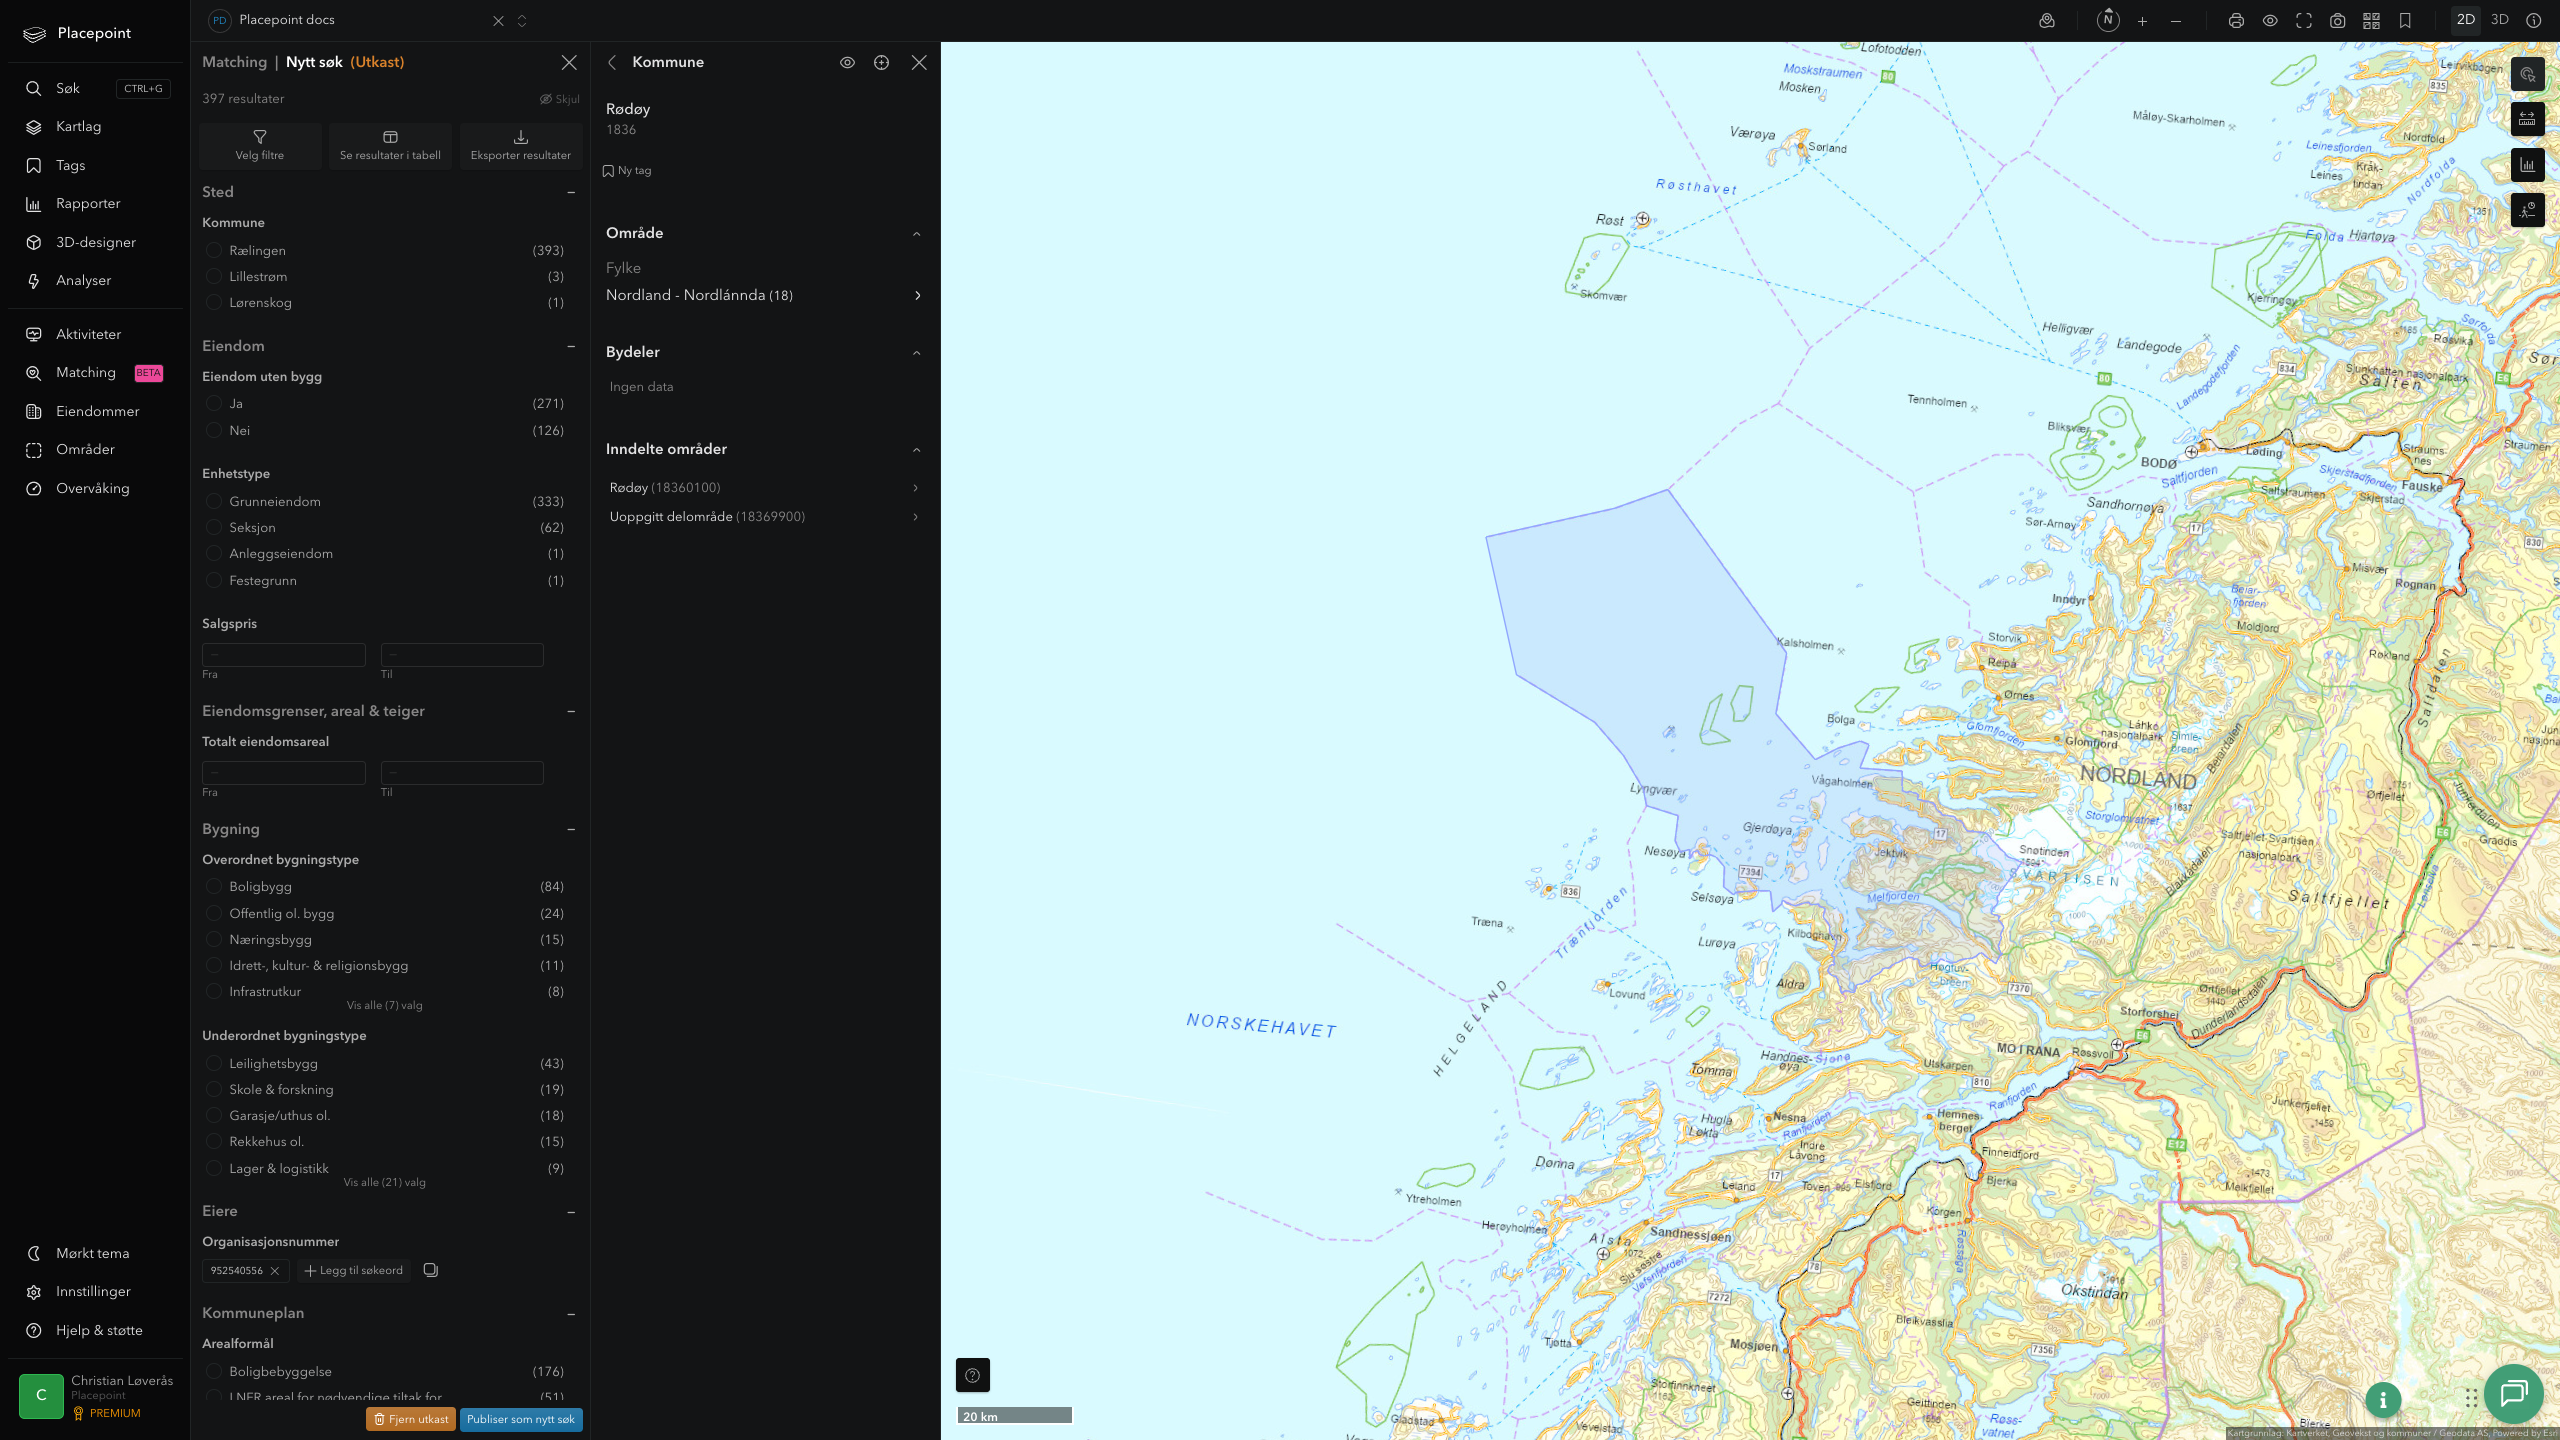Screen dimensions: 2560x1440
Task: Click the eye icon in the top map toolbar
Action: (2270, 21)
